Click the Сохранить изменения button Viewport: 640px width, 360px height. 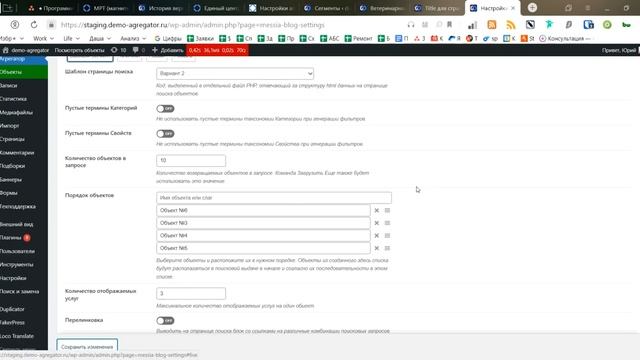[x=87, y=347]
